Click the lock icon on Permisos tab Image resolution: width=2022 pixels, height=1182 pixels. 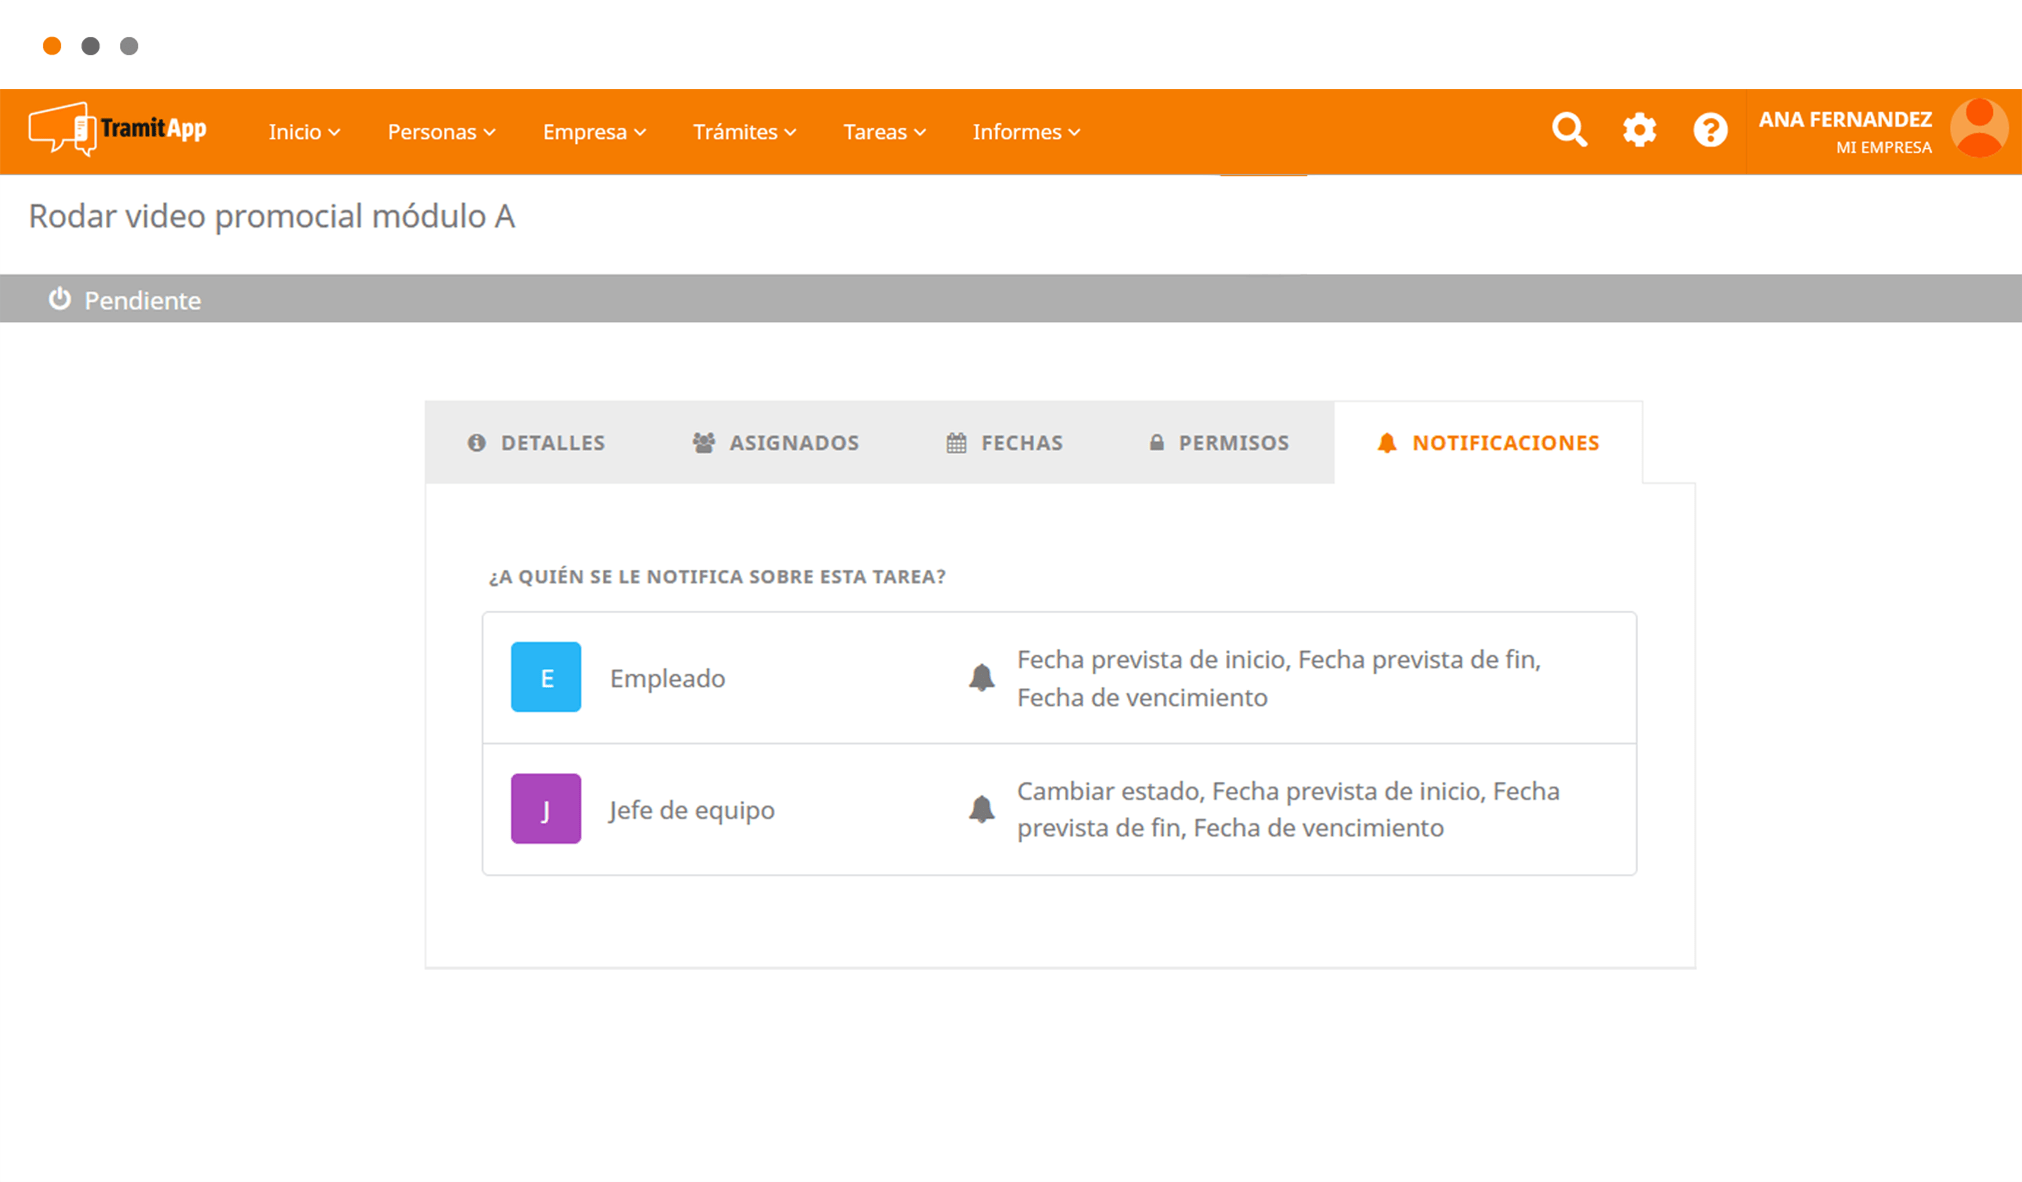pos(1157,442)
